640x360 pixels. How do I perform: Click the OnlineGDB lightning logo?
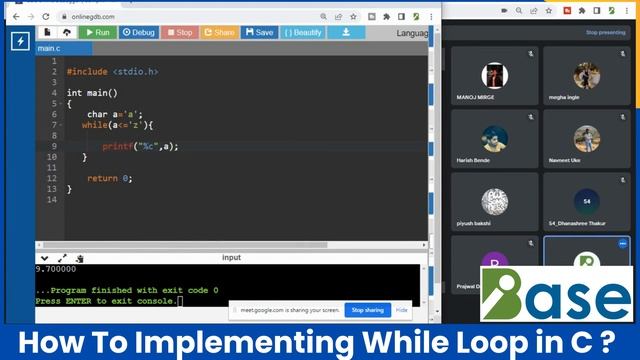[20, 41]
